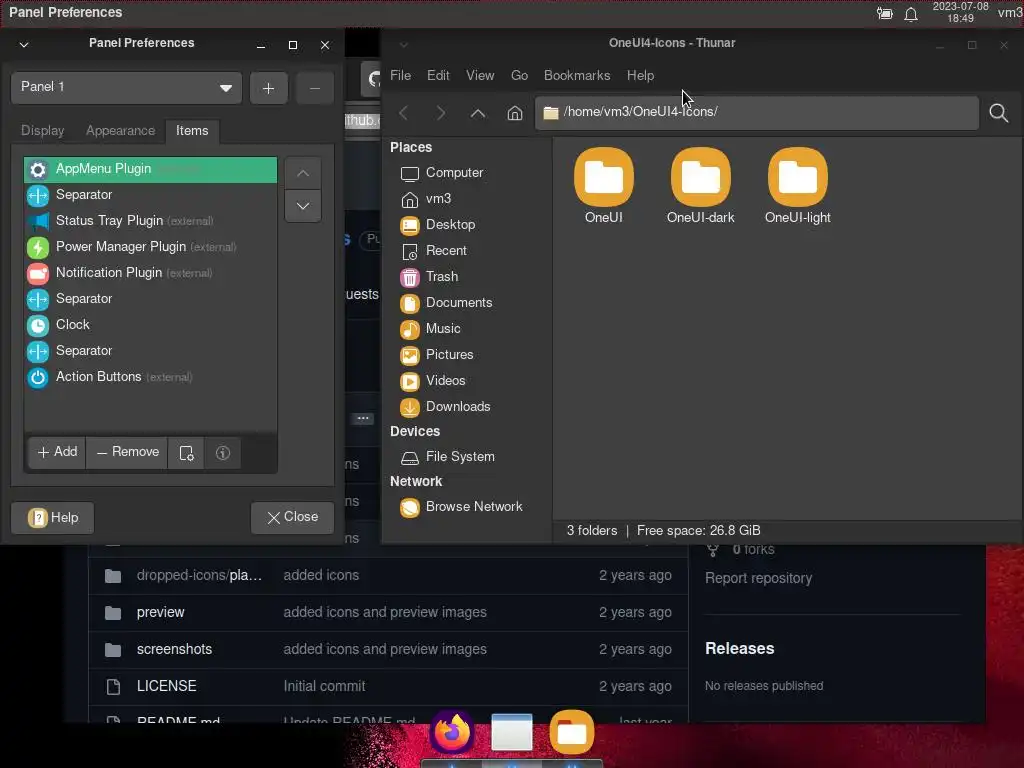Select Action Buttons item
Image resolution: width=1024 pixels, height=768 pixels.
click(150, 377)
